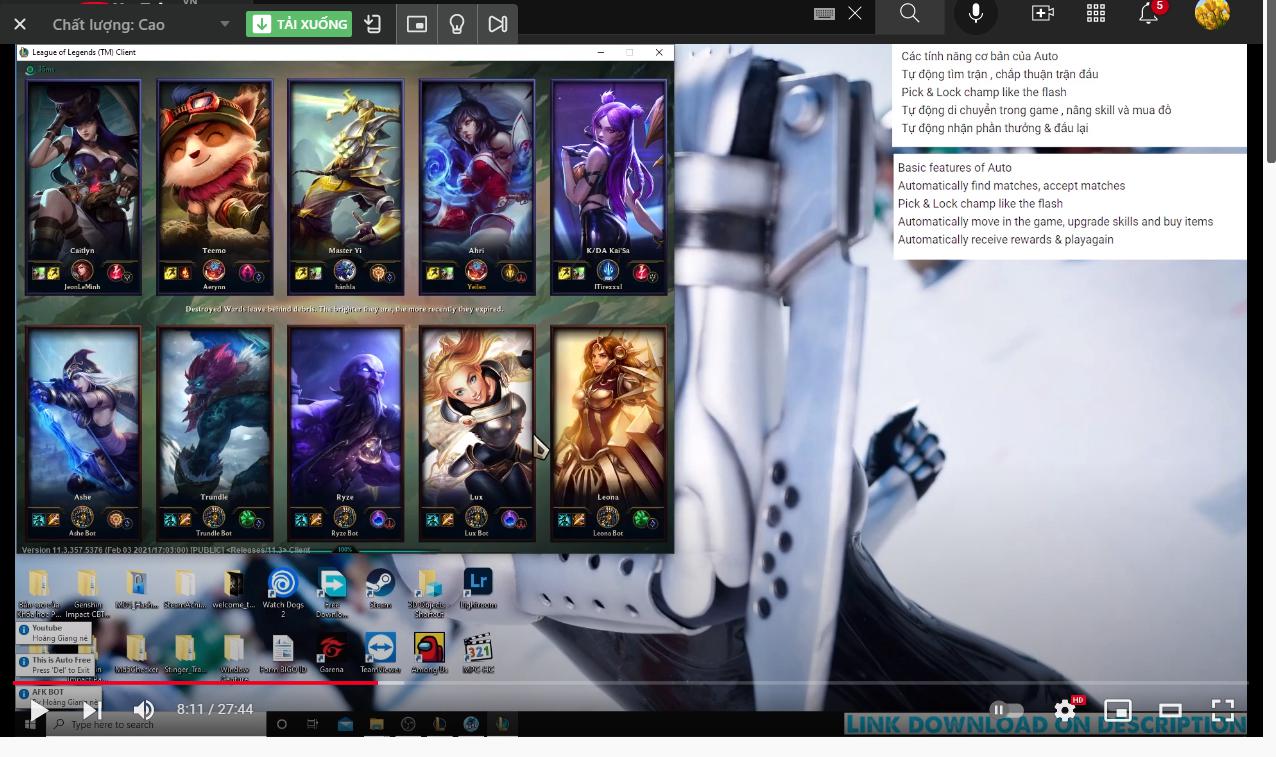The height and width of the screenshot is (757, 1276).
Task: Close the download quality toolbar
Action: point(20,24)
